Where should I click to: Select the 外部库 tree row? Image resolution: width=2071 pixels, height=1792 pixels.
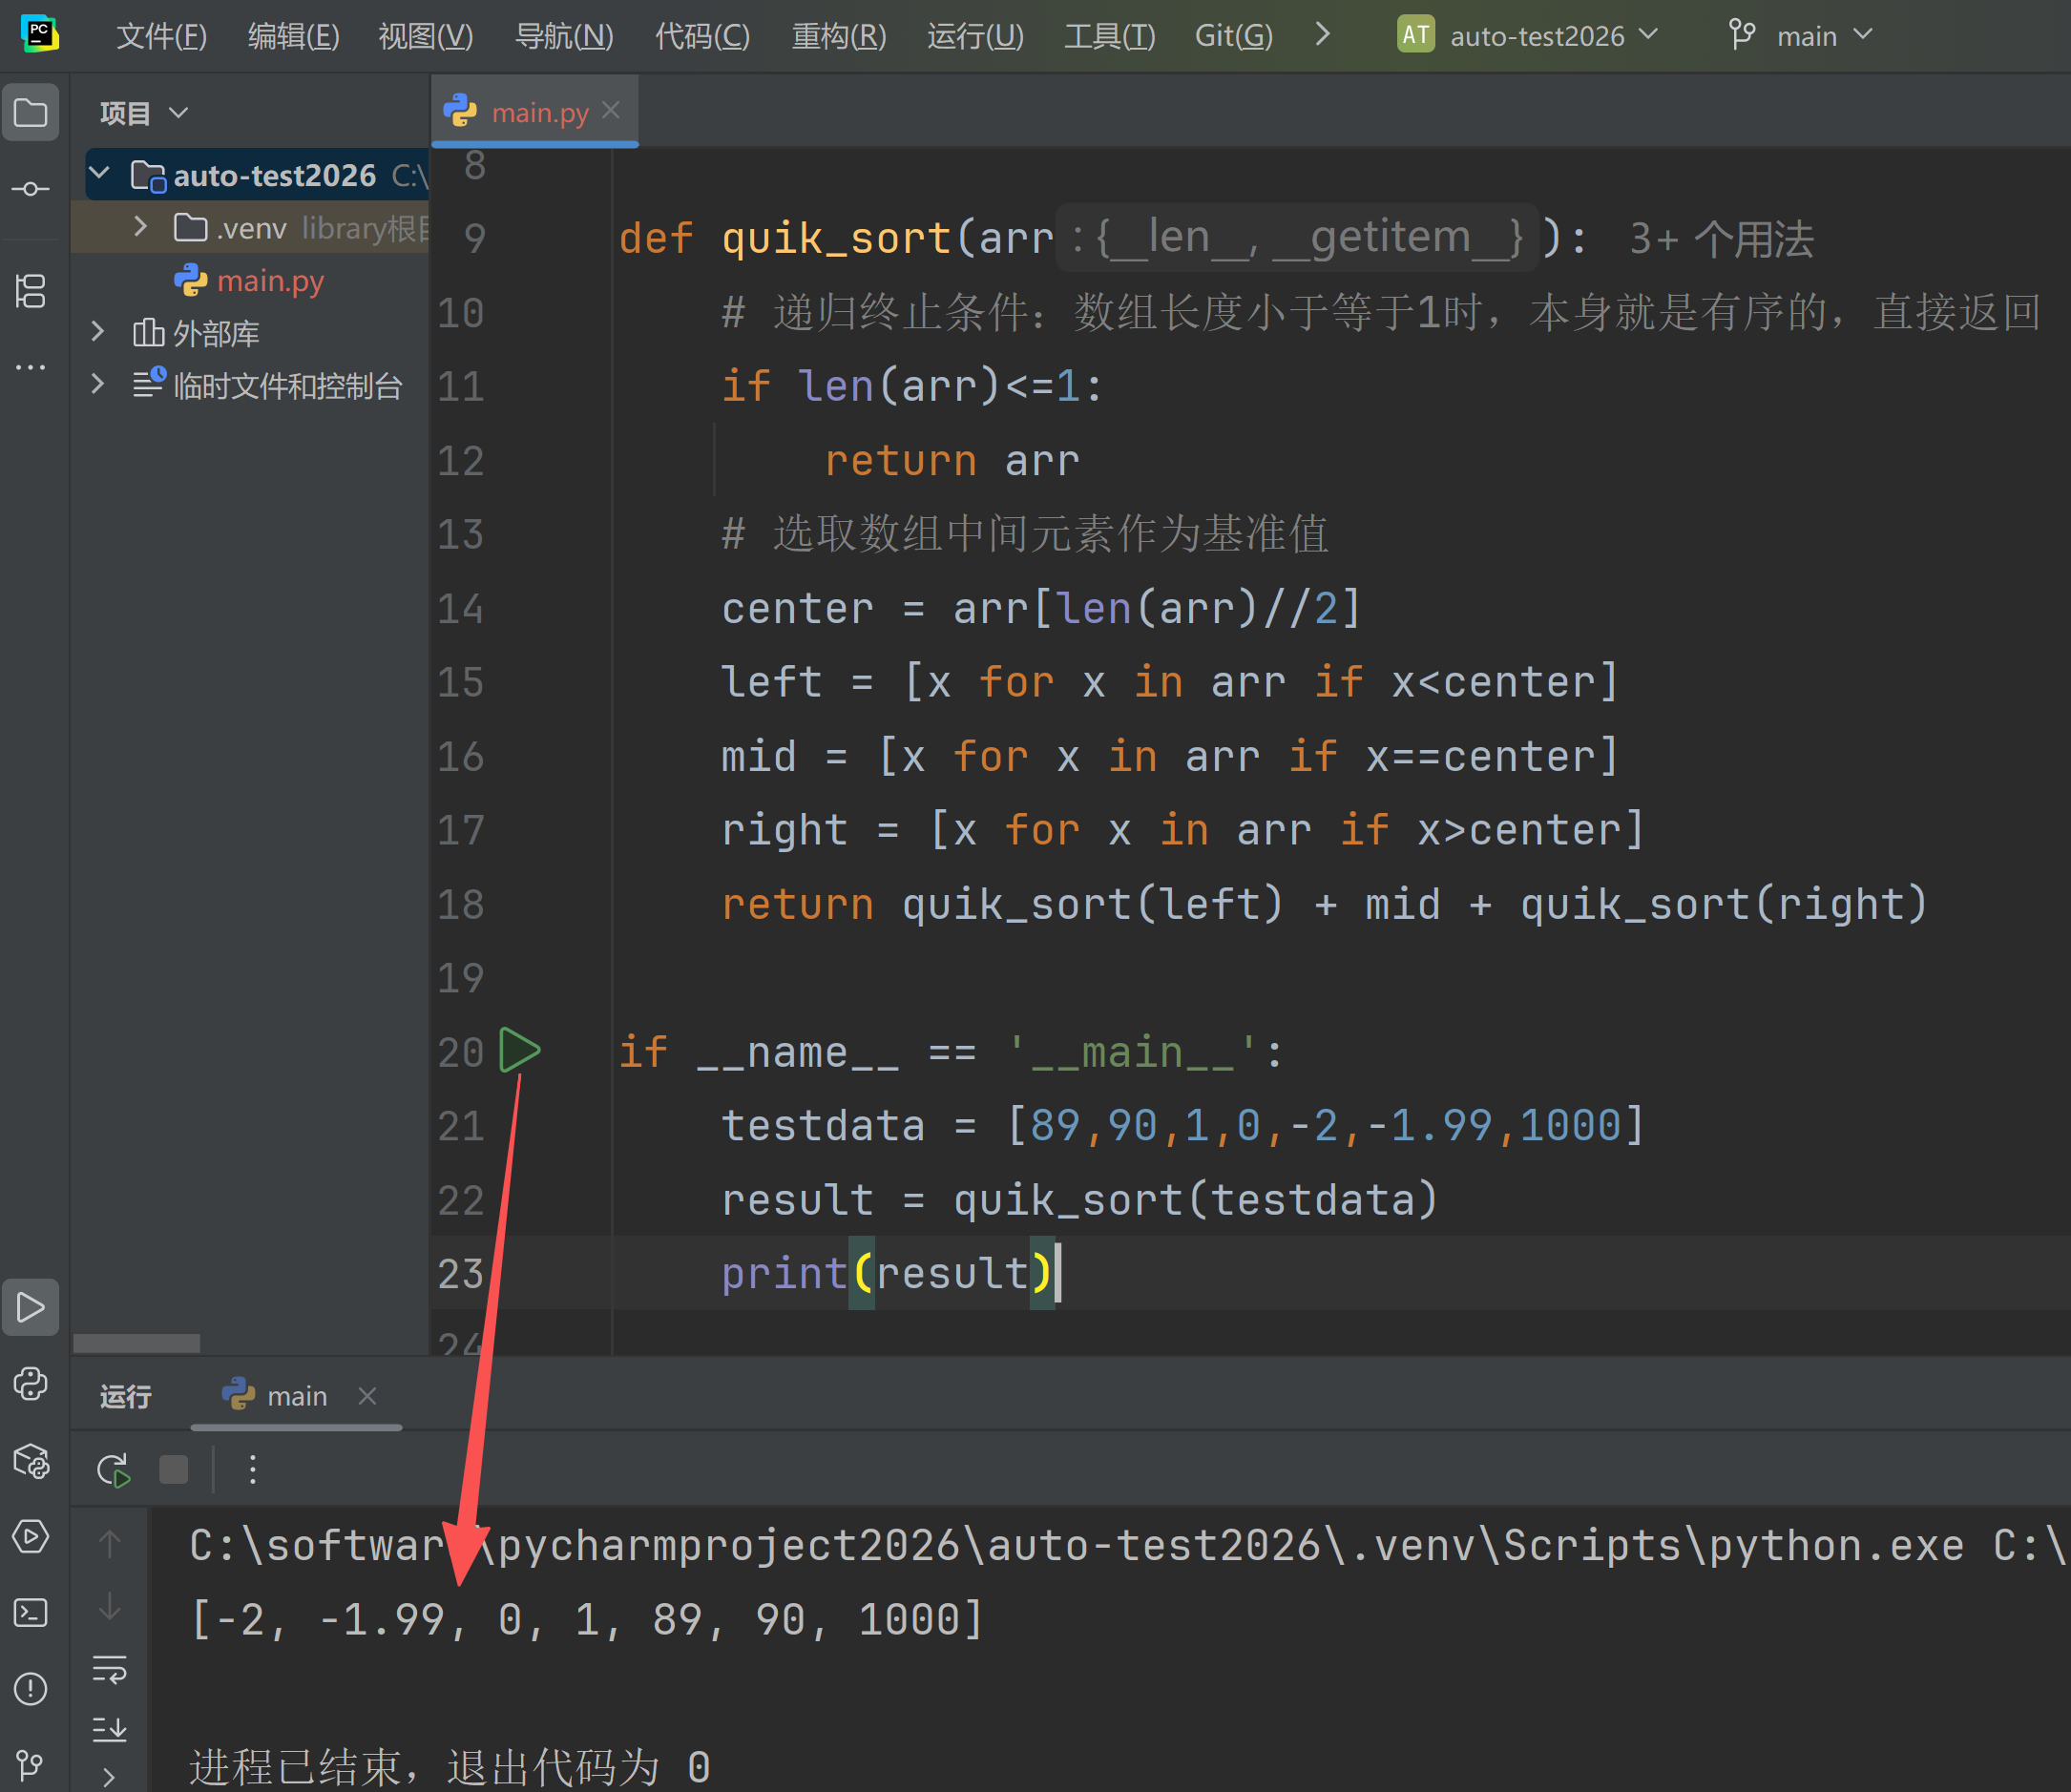(252, 332)
